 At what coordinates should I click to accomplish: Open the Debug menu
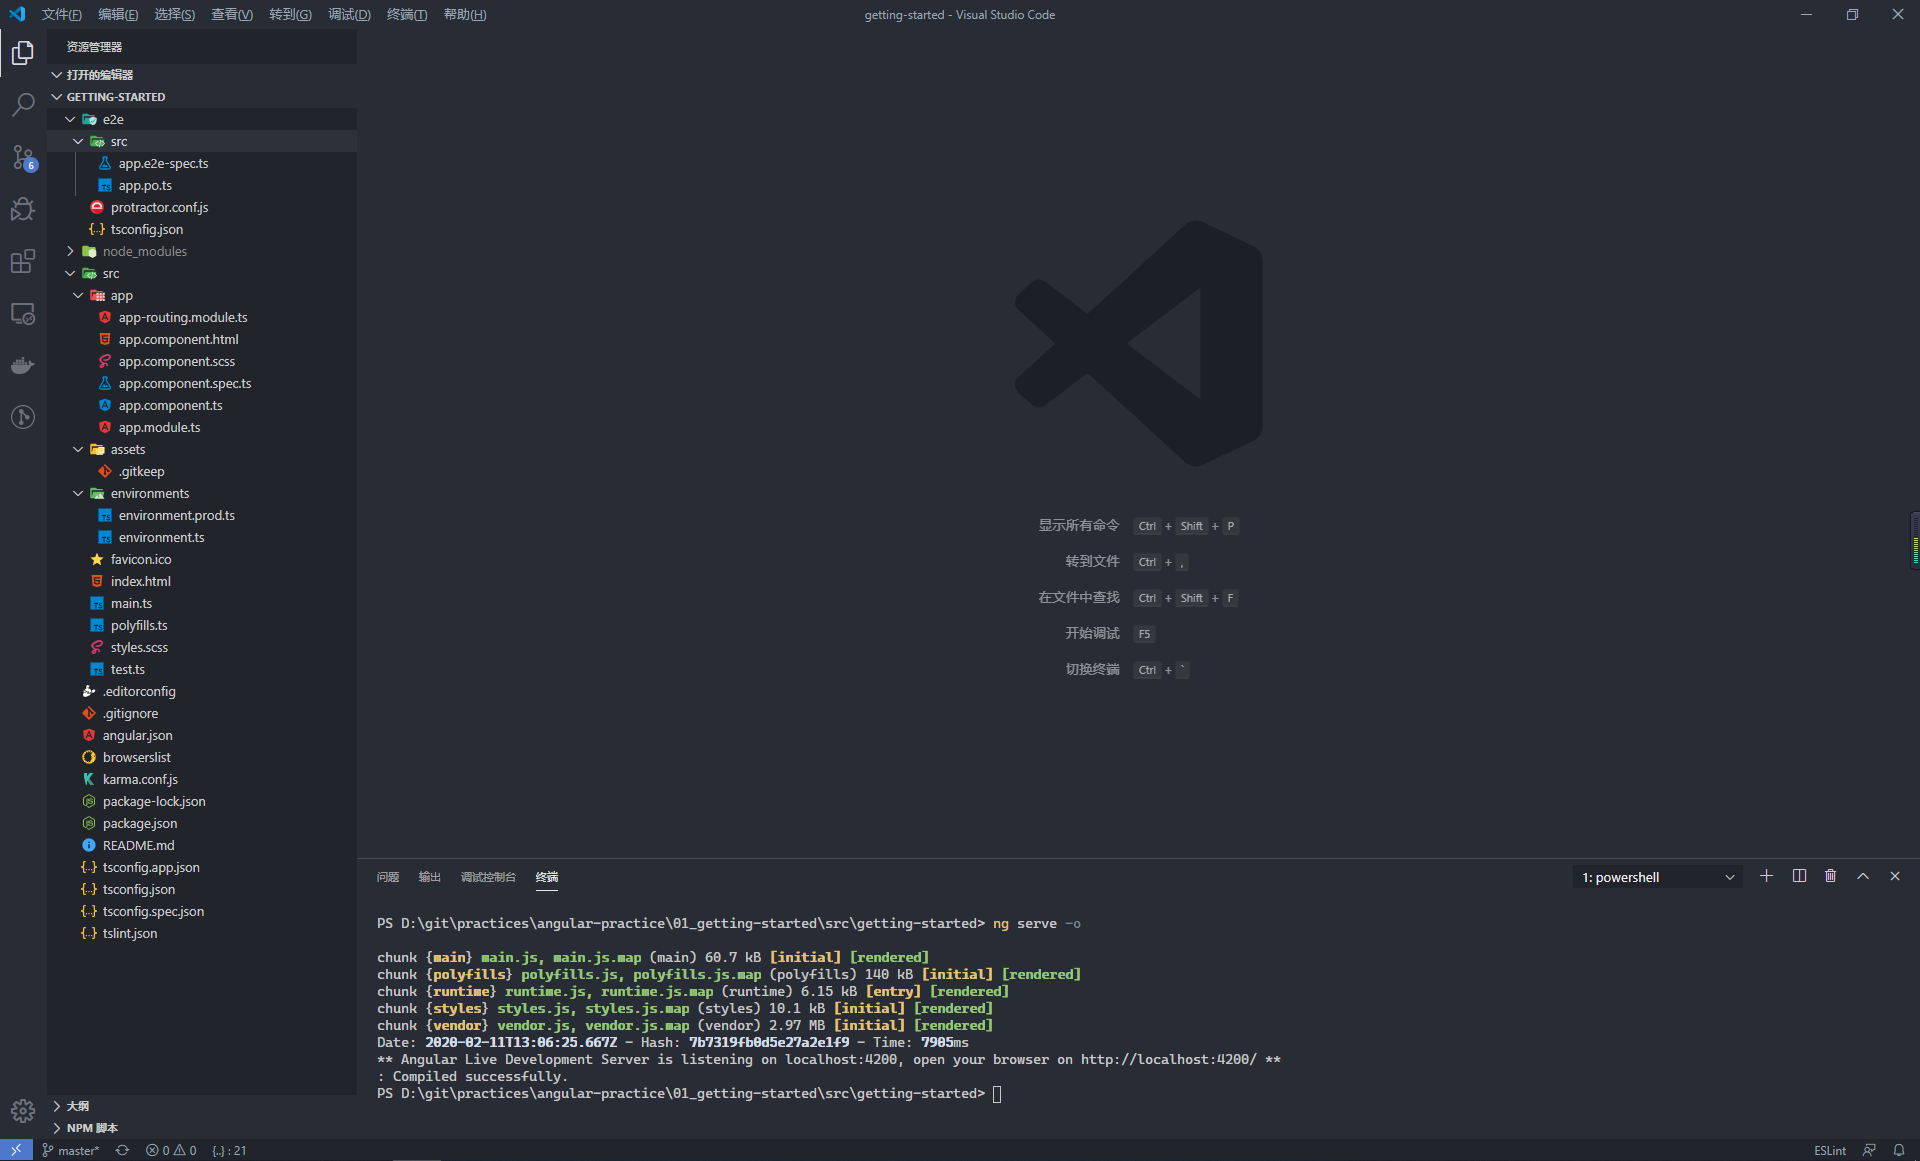349,14
